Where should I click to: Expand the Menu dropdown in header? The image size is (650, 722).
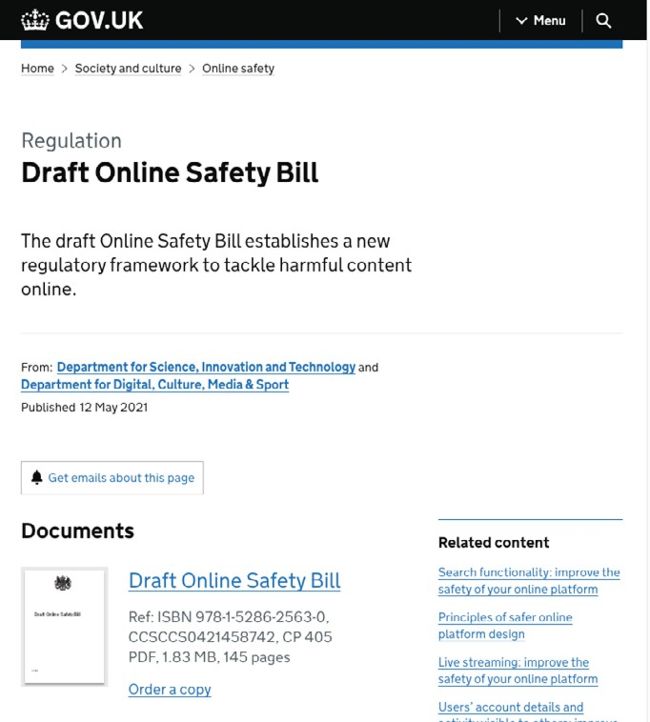[x=541, y=21]
